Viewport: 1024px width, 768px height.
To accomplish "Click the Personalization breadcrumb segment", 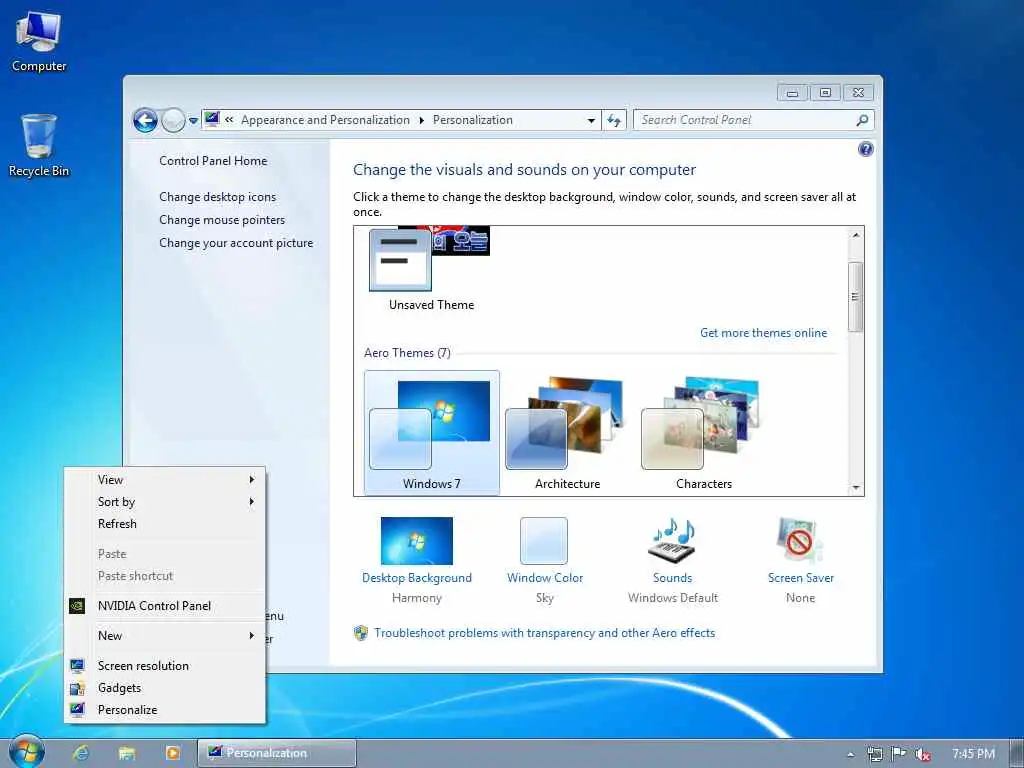I will (x=473, y=120).
